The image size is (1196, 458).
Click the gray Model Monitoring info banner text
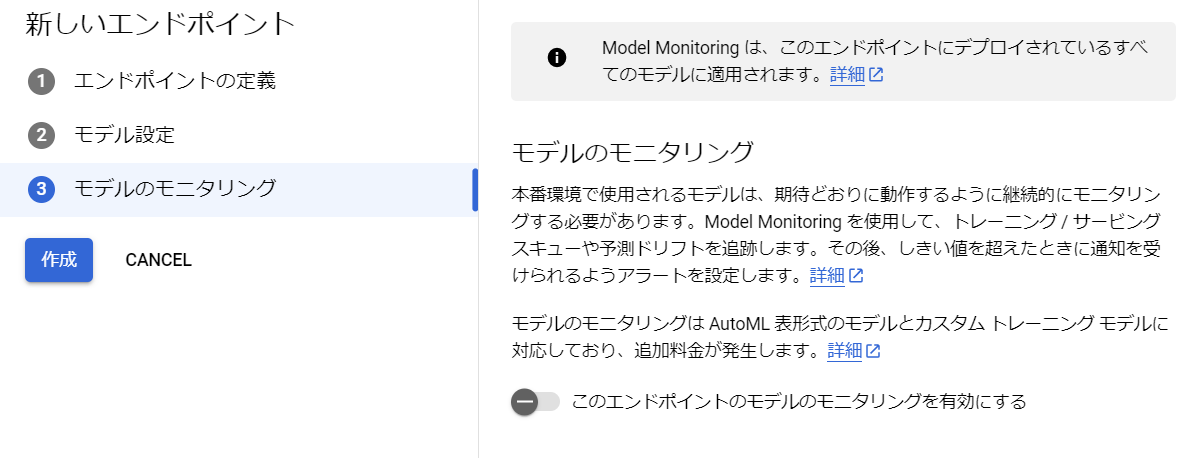pyautogui.click(x=875, y=61)
